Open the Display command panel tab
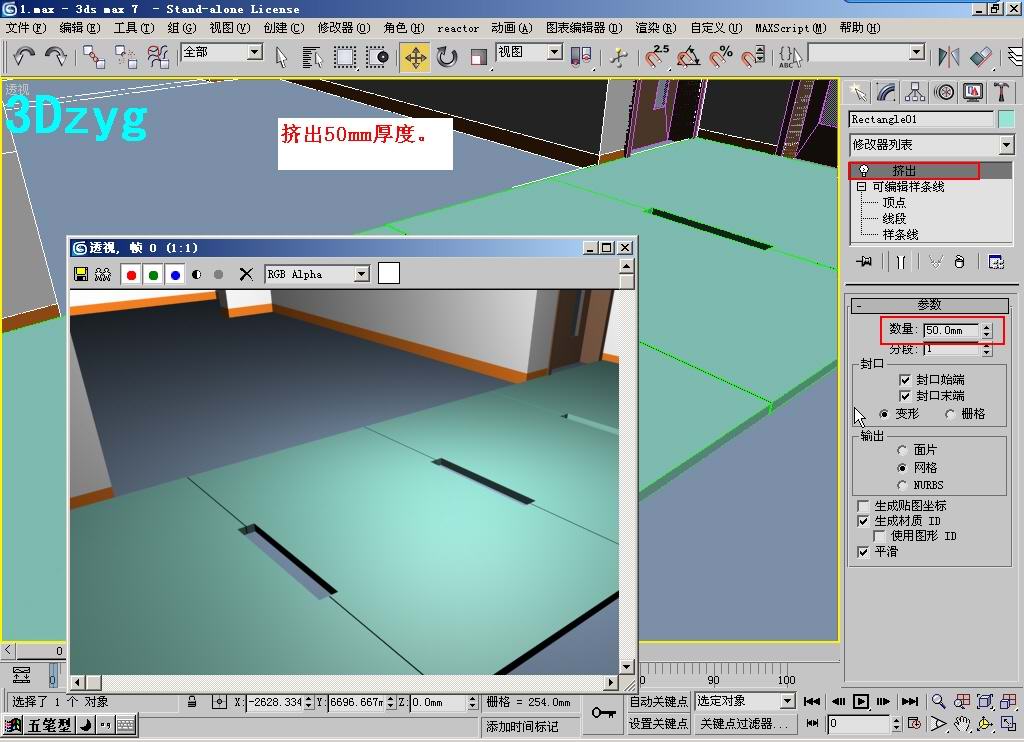The width and height of the screenshot is (1024, 742). pyautogui.click(x=973, y=92)
